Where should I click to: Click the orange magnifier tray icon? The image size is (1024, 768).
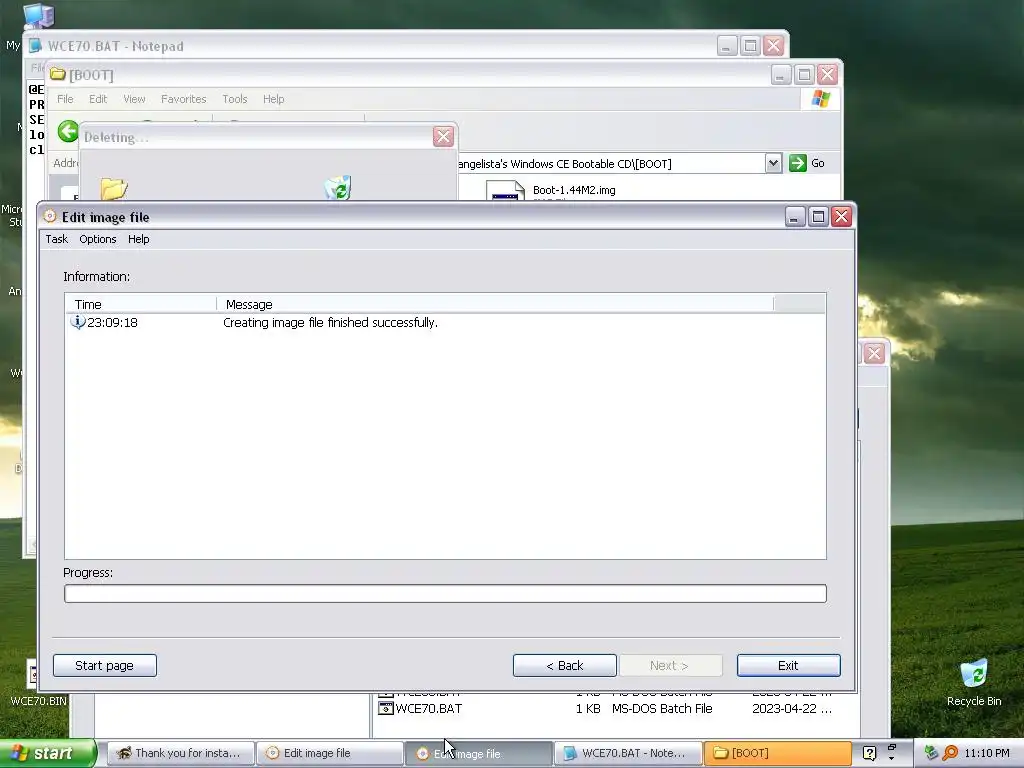click(x=951, y=753)
